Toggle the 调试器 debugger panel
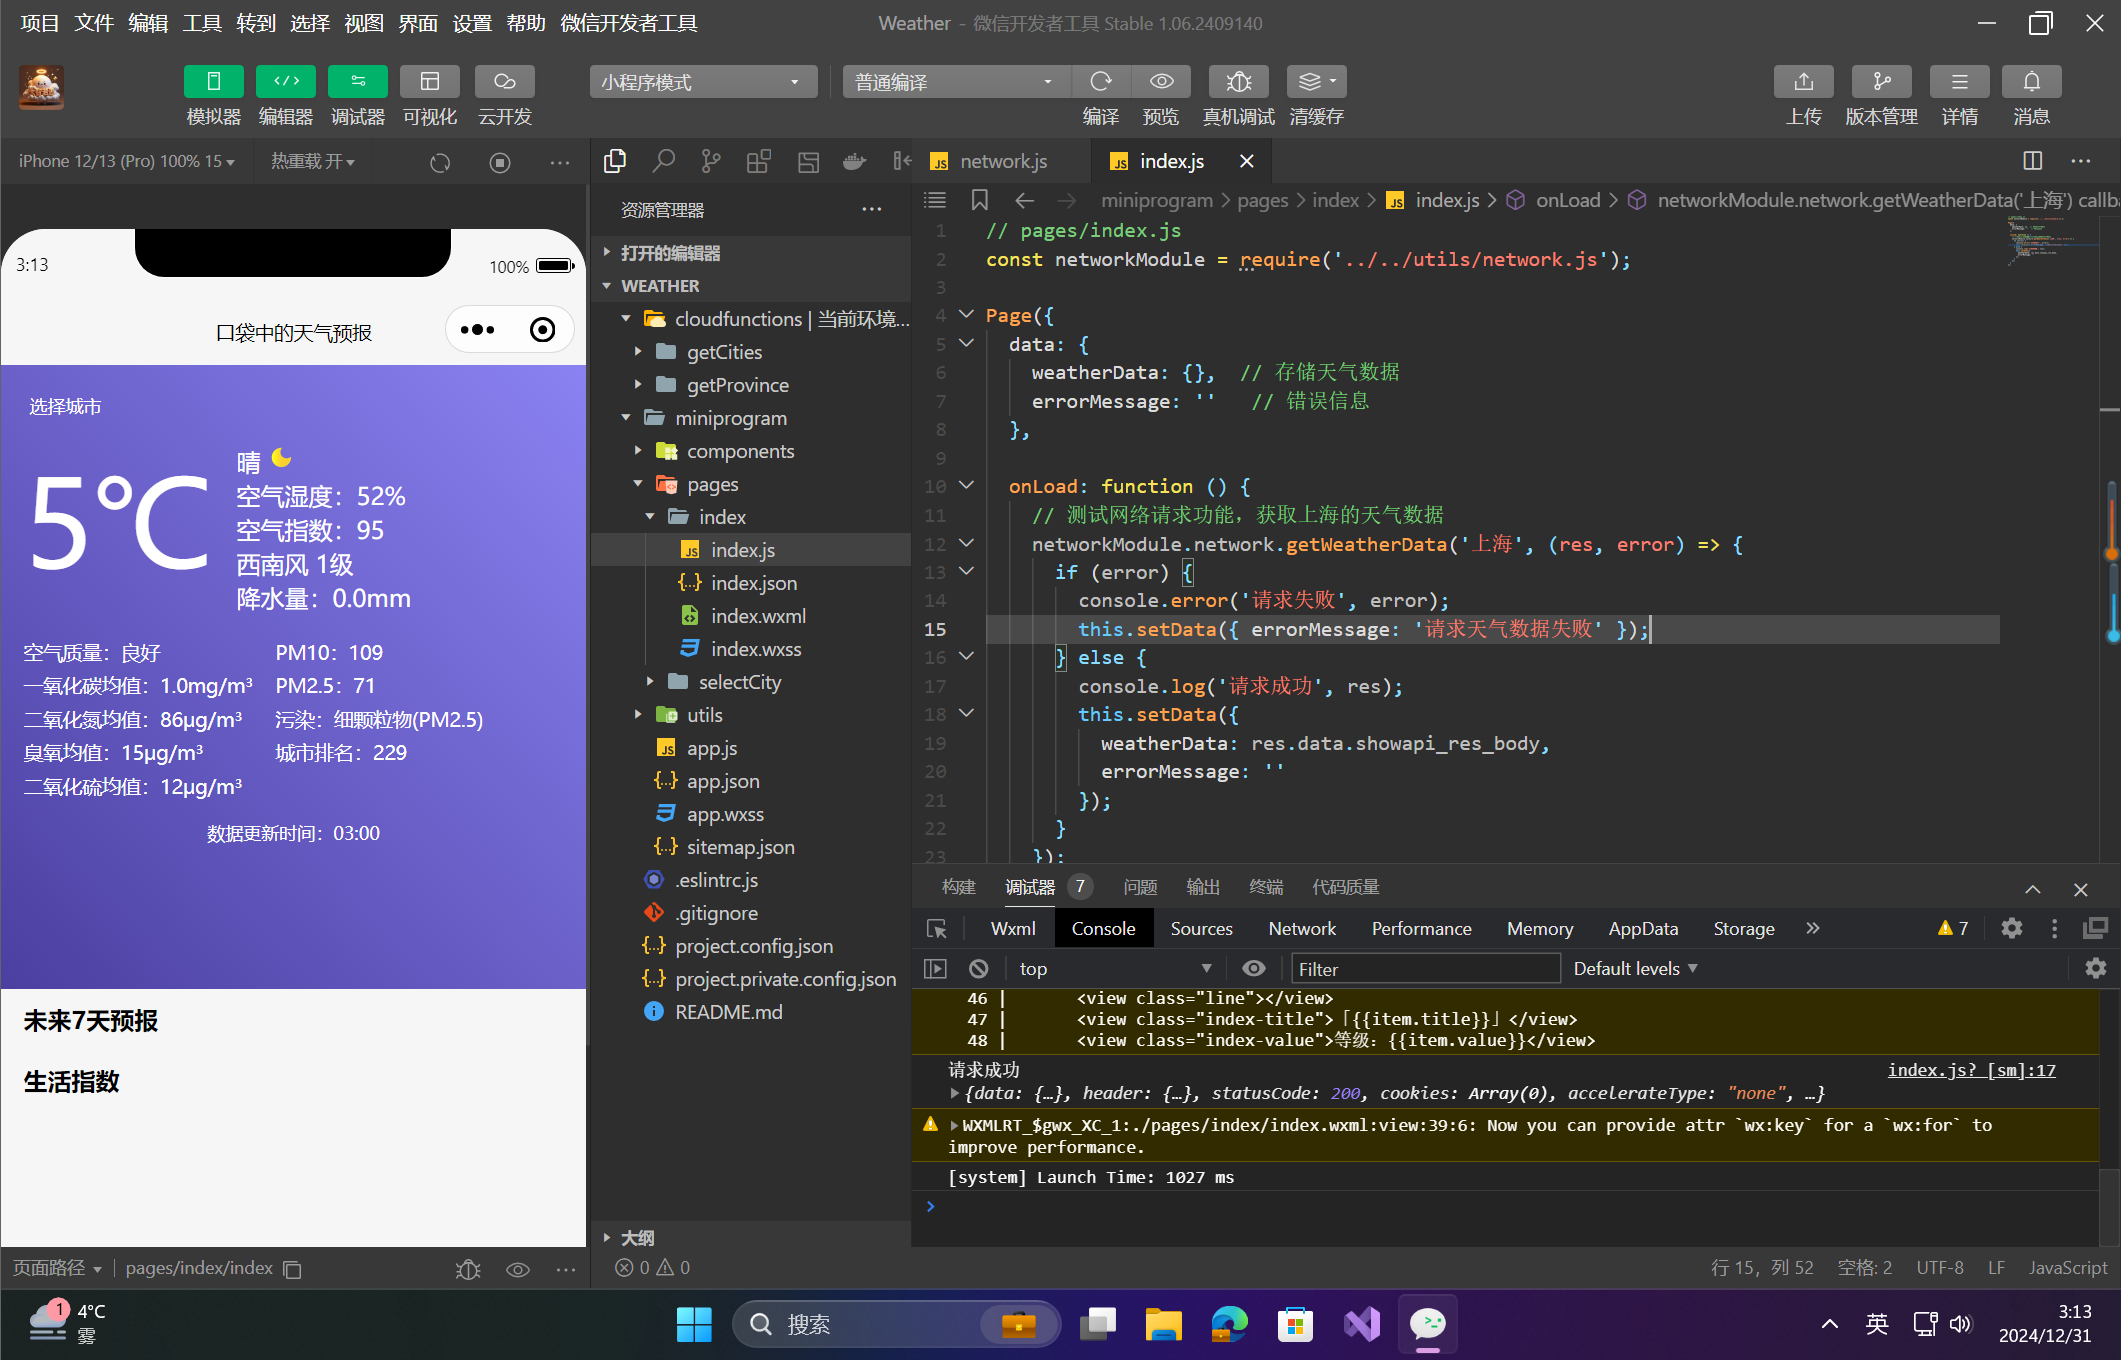The width and height of the screenshot is (2121, 1360). 357,82
